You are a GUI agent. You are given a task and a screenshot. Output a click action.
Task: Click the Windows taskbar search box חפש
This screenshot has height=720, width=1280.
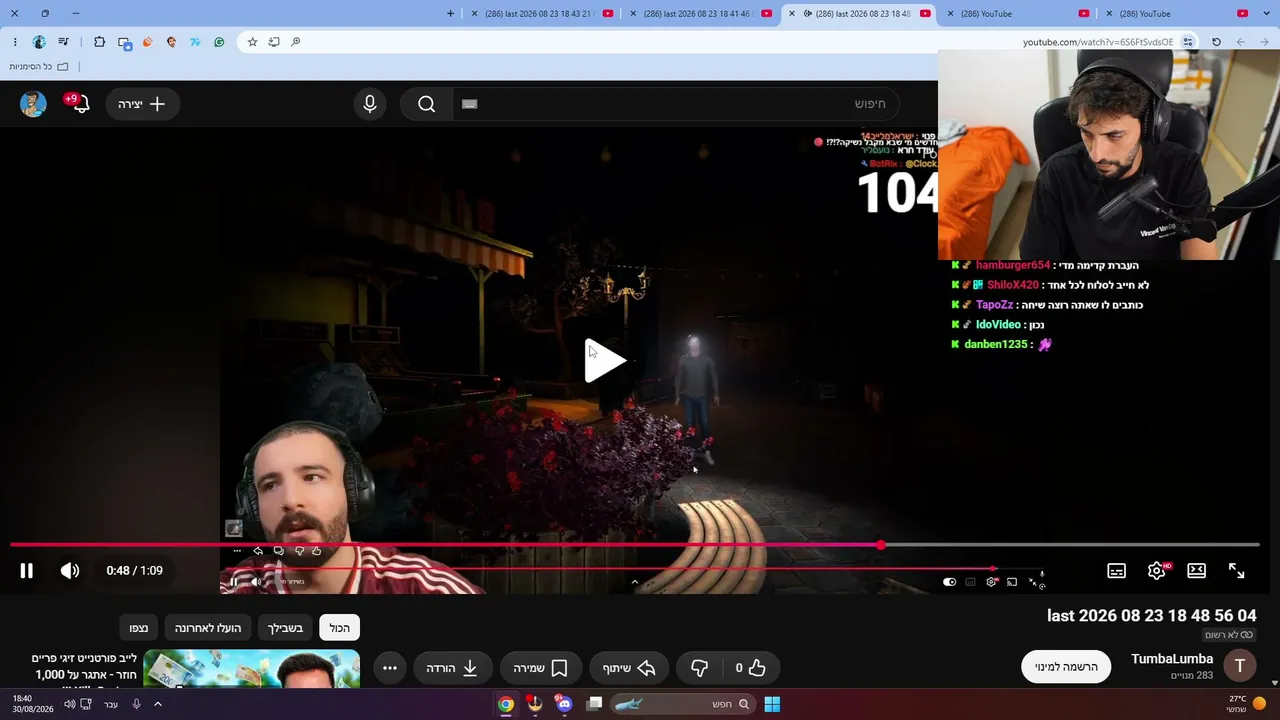[x=680, y=704]
